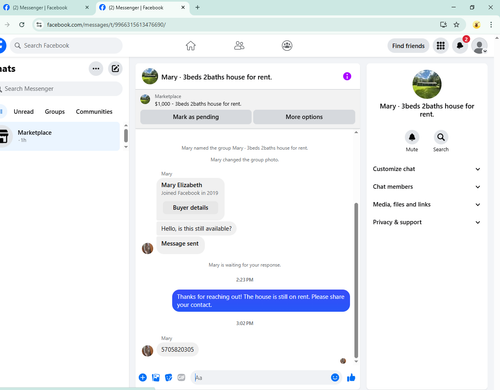
Task: Open Buyer details button
Action: (190, 208)
